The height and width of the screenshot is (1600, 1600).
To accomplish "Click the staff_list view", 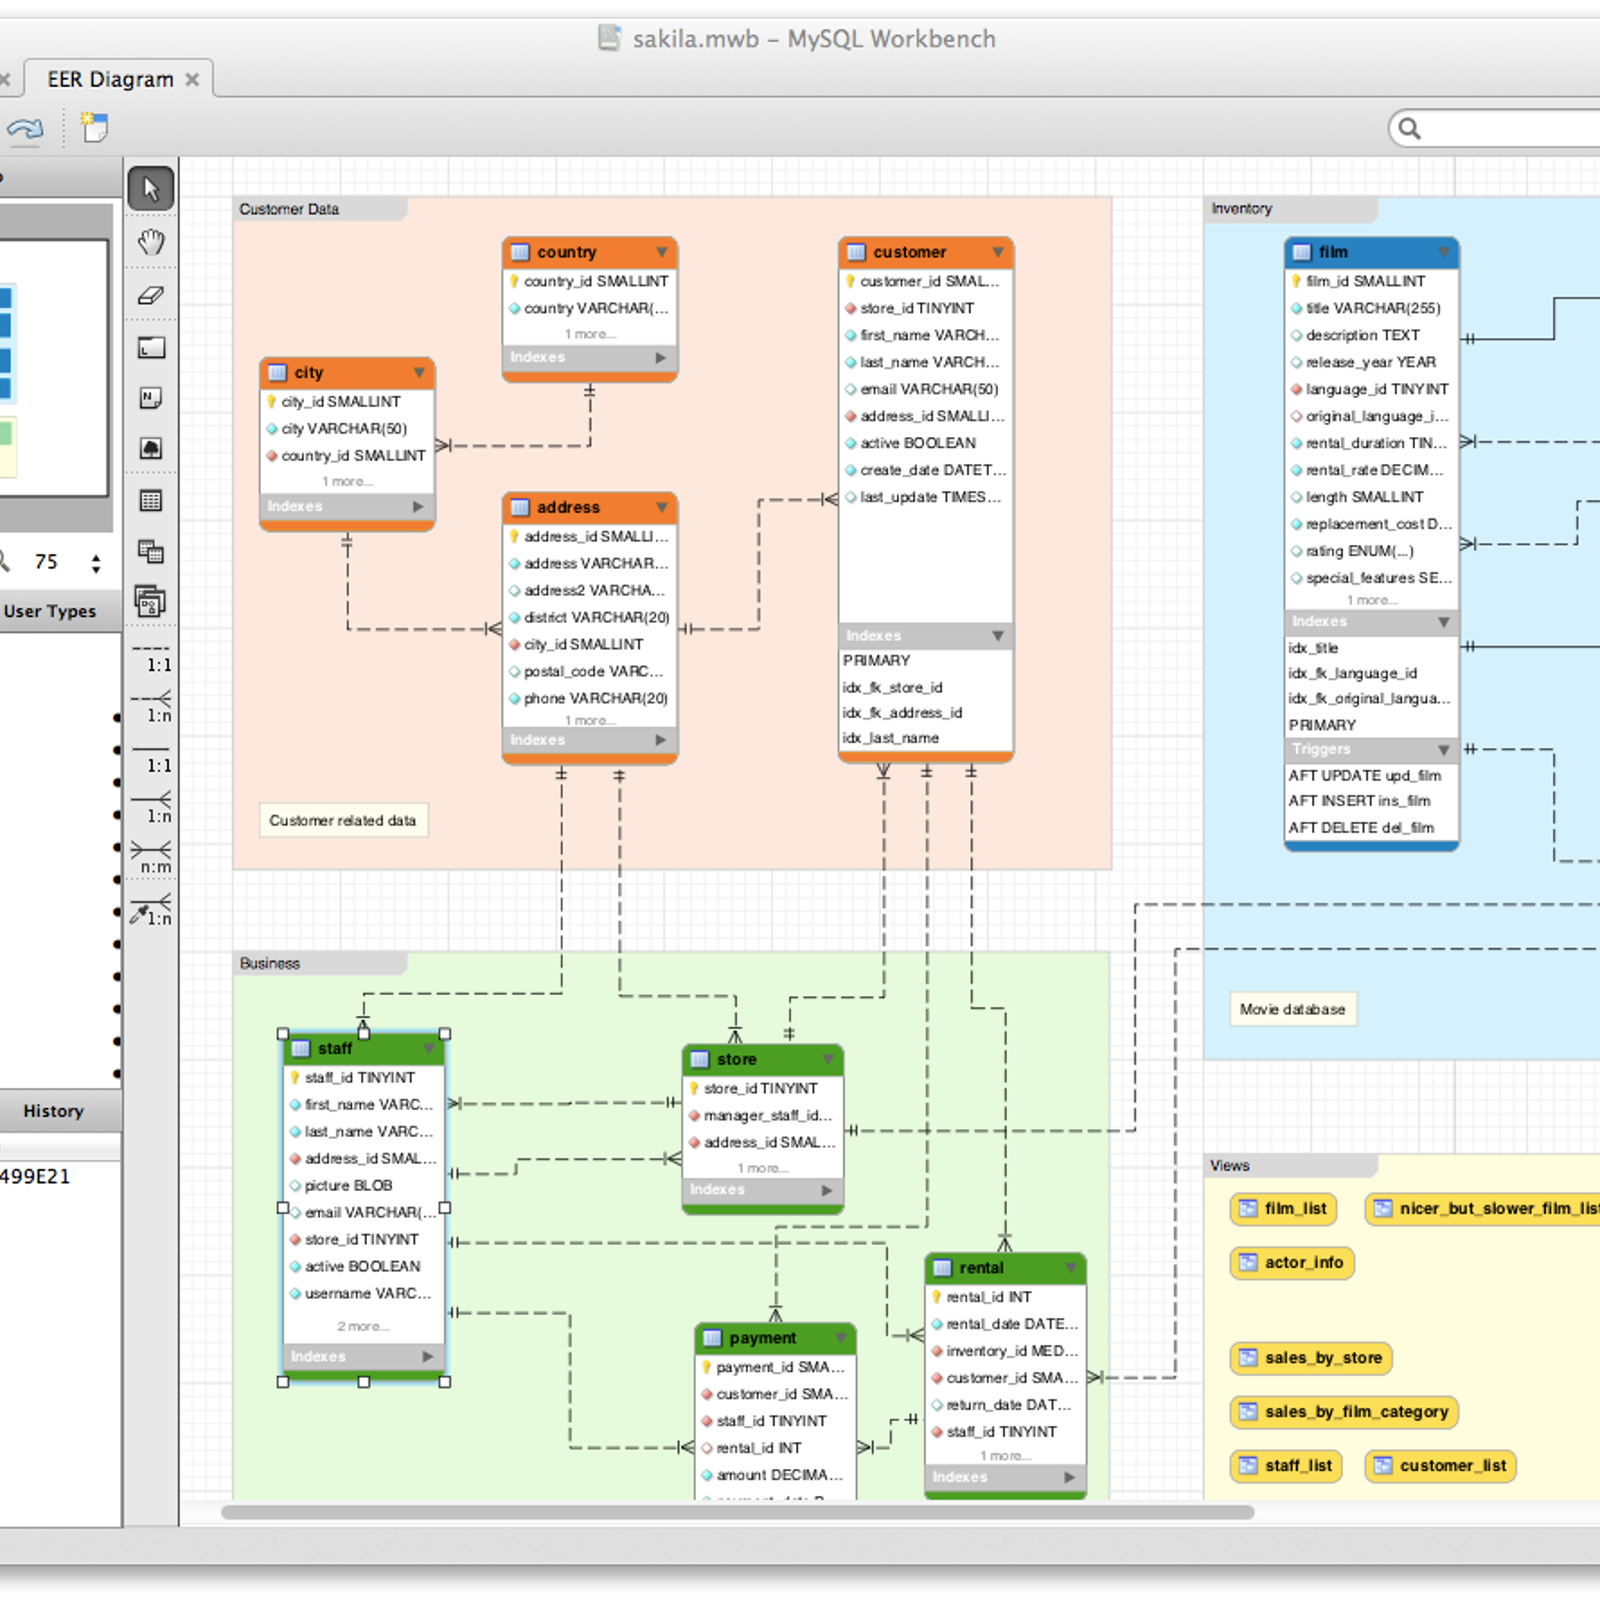I will [x=1286, y=1466].
